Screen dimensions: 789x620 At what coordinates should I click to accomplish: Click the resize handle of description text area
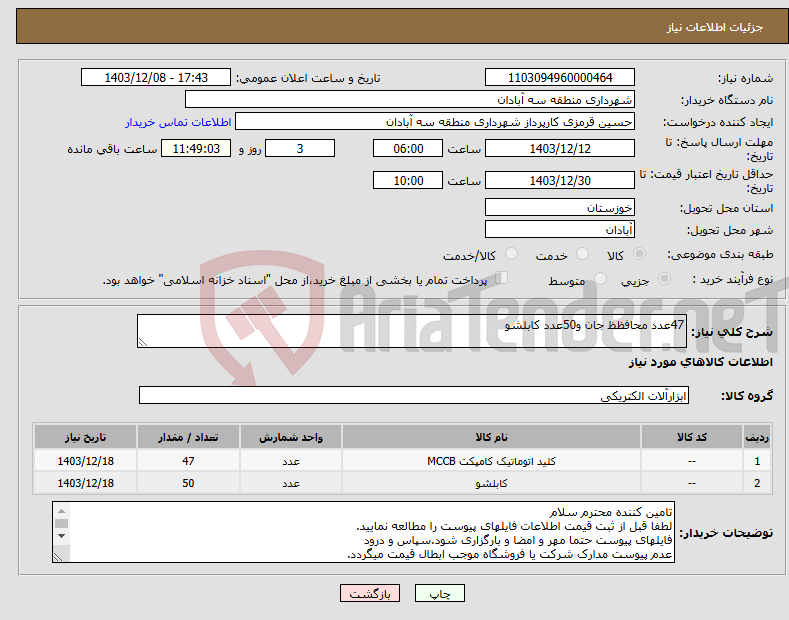tap(143, 342)
